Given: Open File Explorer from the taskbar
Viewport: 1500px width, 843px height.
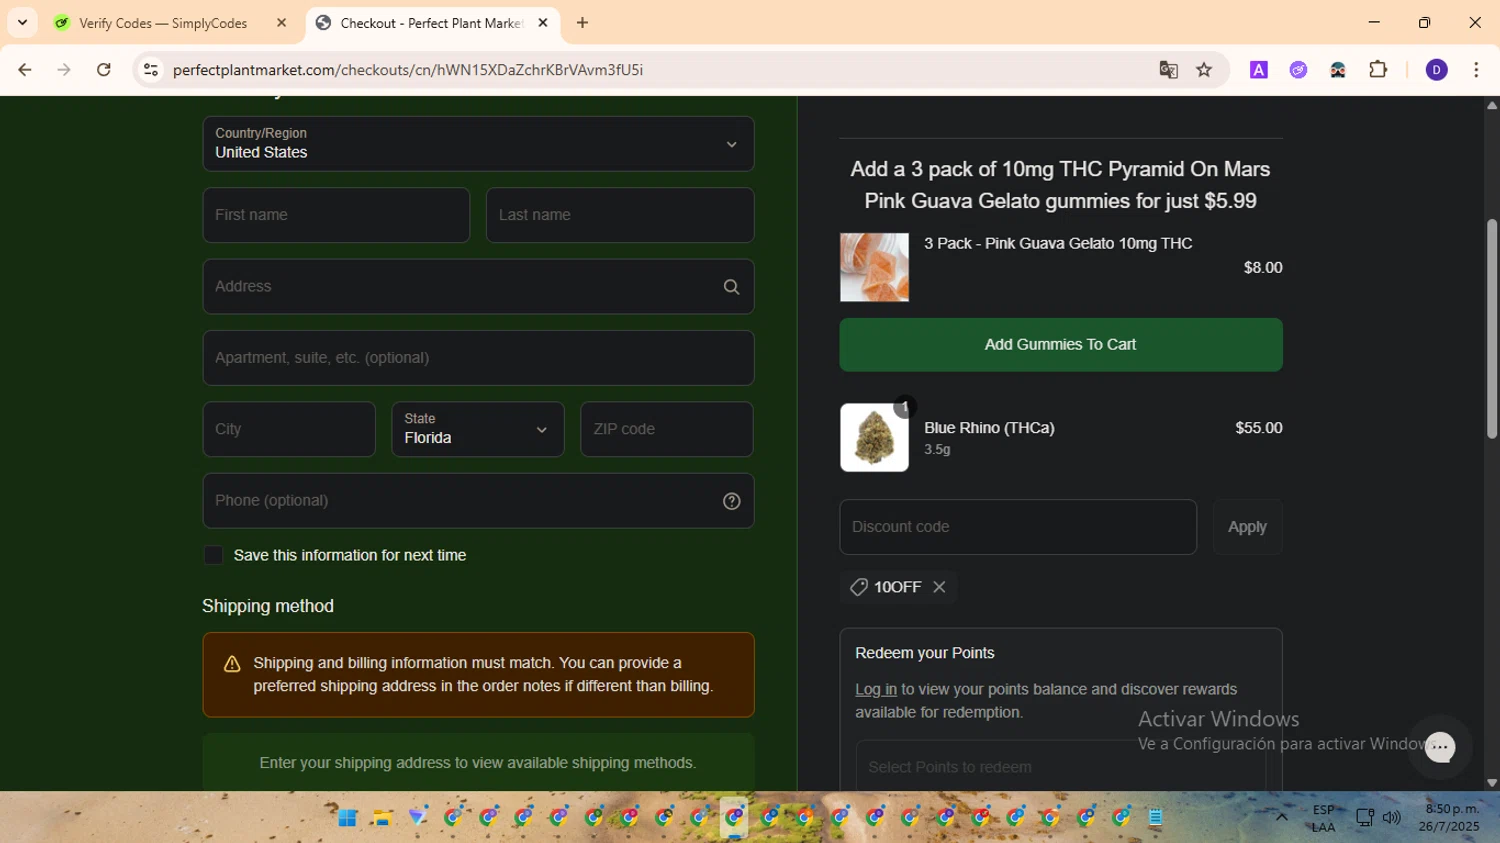Looking at the screenshot, I should pyautogui.click(x=382, y=818).
